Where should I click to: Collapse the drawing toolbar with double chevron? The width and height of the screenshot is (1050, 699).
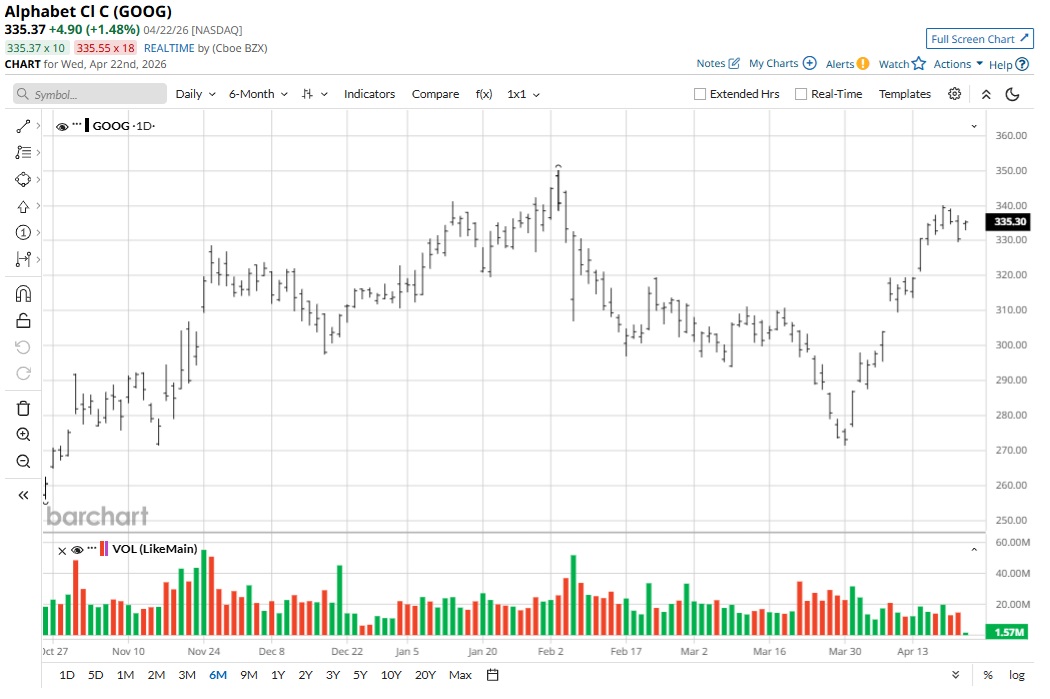click(23, 495)
